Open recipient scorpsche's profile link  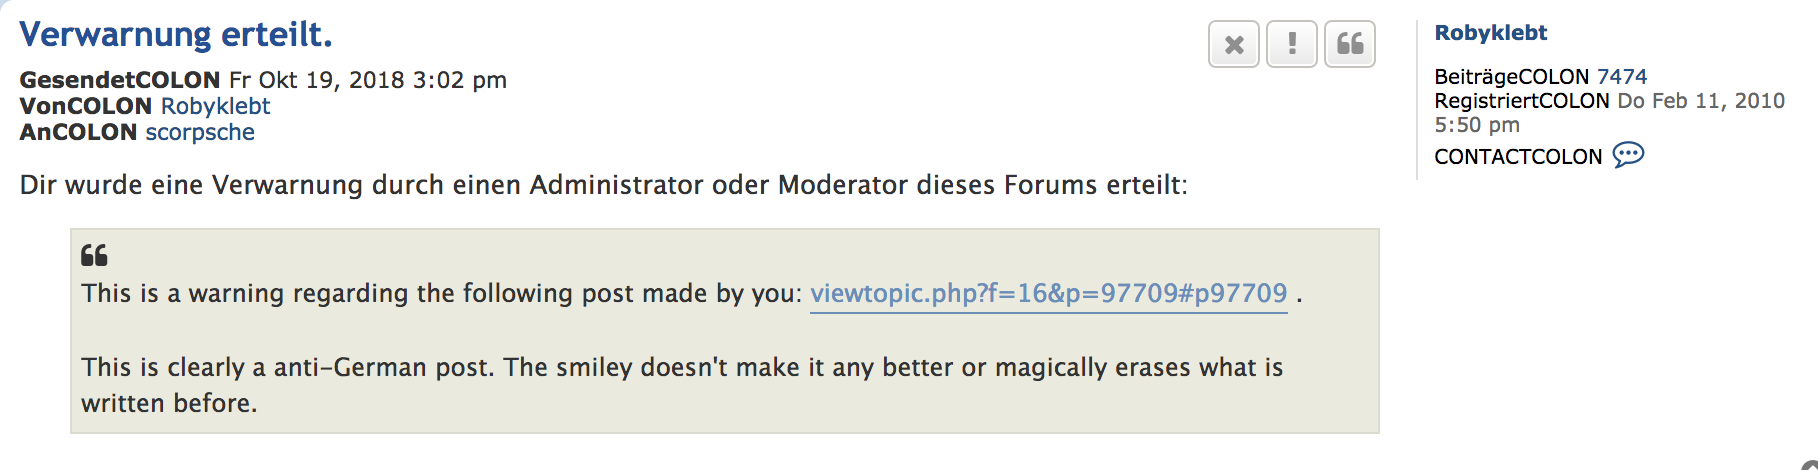click(x=200, y=132)
